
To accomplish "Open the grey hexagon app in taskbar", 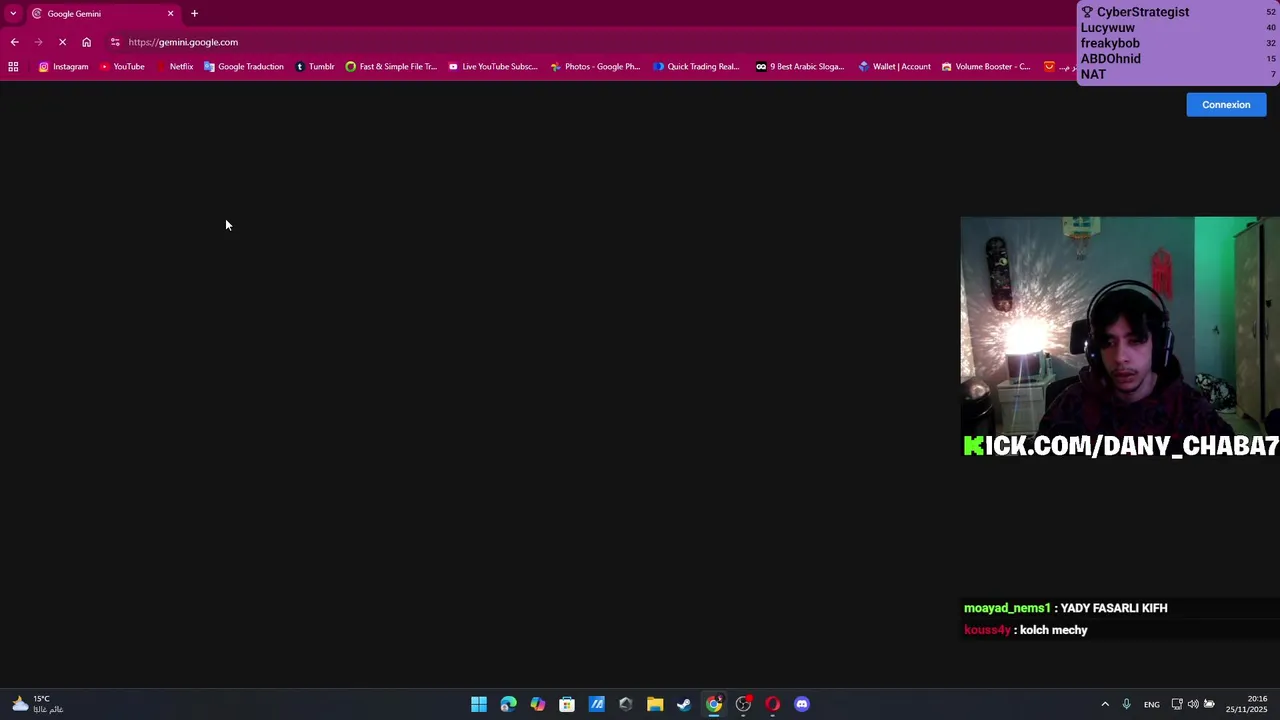I will point(626,704).
